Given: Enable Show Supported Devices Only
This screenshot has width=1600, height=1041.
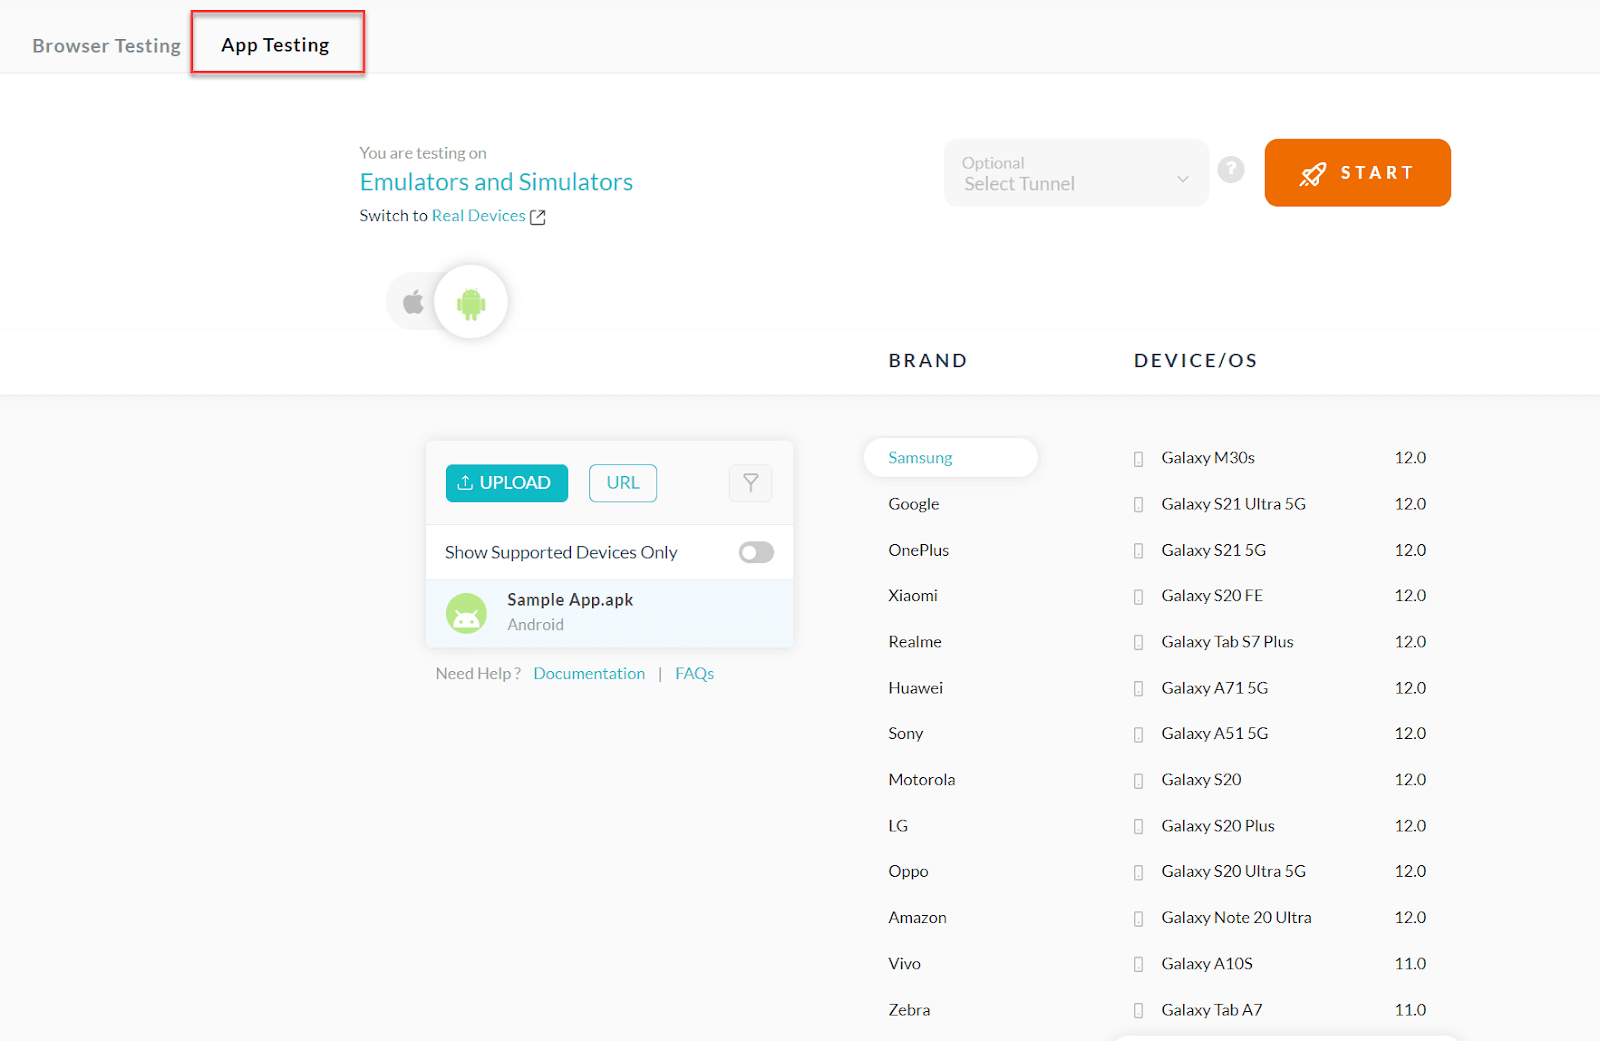Looking at the screenshot, I should click(756, 551).
